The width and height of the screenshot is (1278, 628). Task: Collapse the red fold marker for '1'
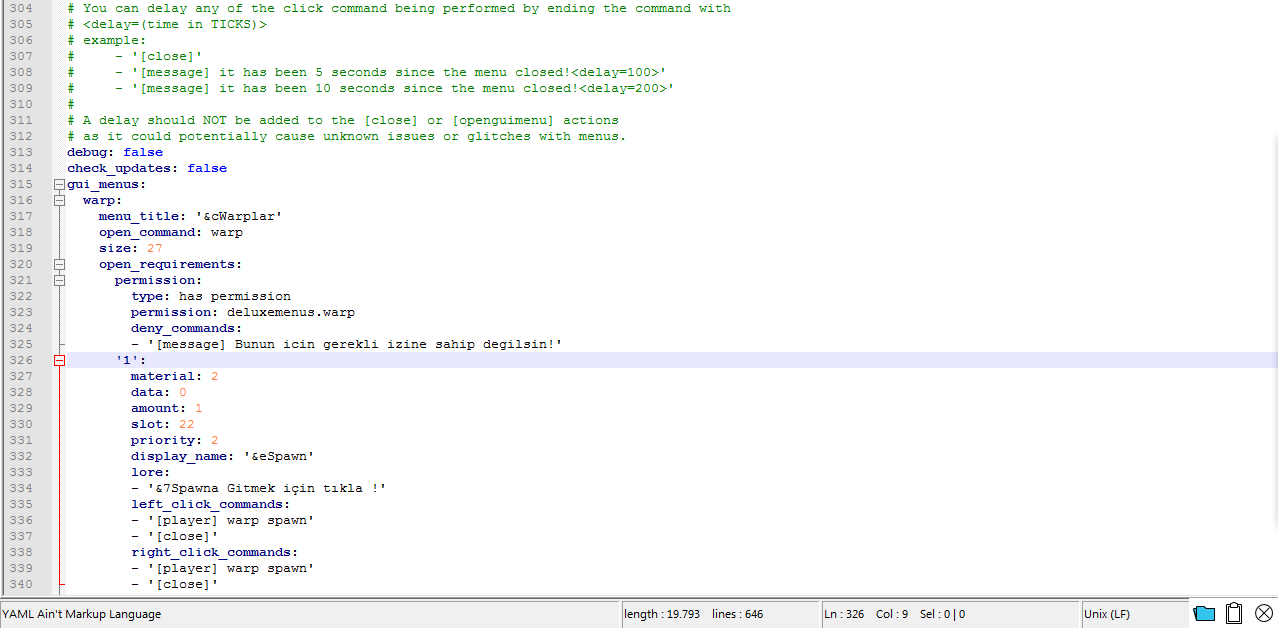point(59,360)
